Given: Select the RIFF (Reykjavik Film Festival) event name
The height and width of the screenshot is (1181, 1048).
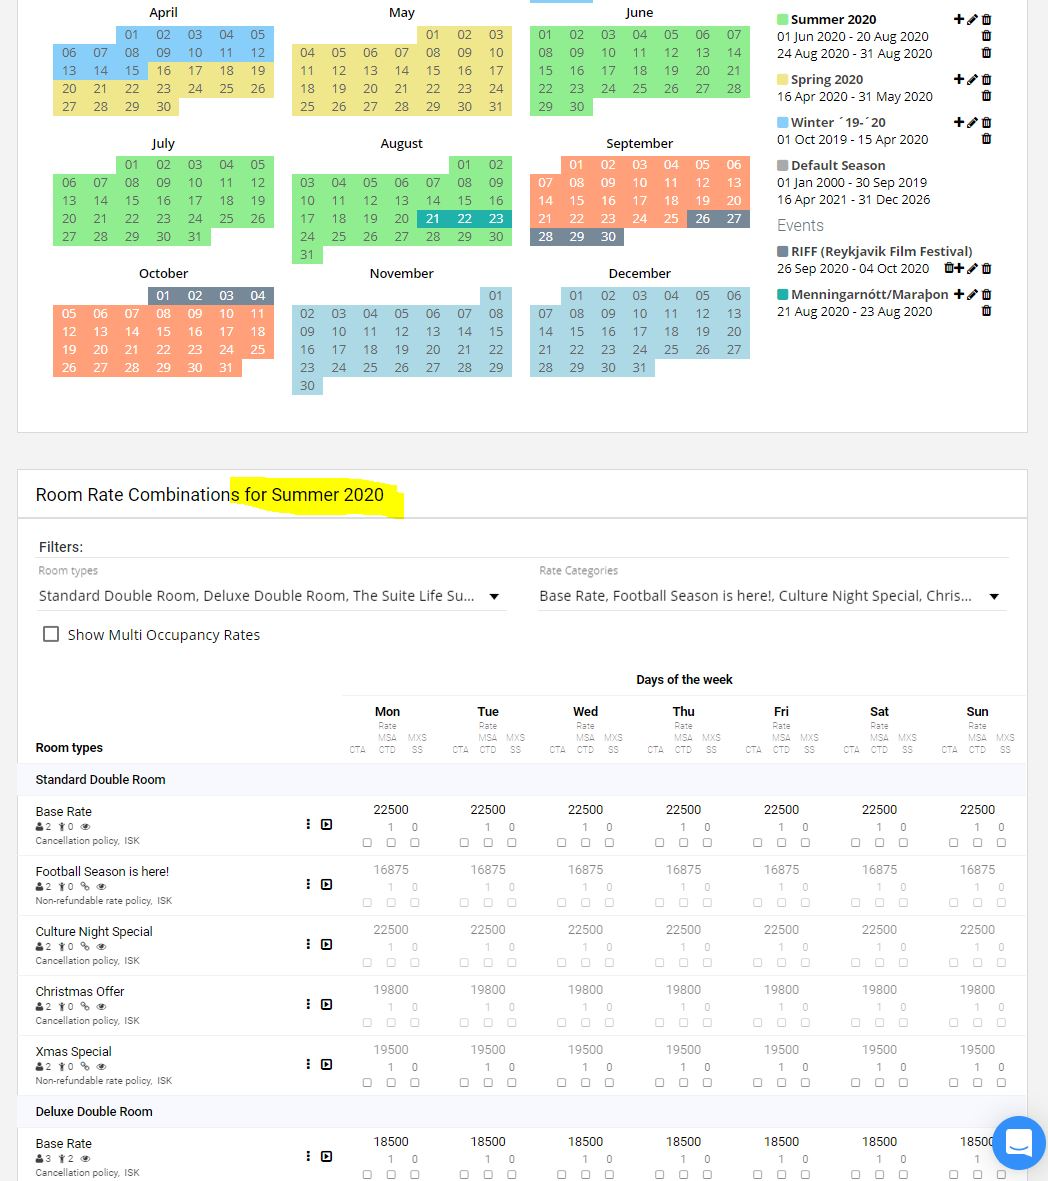Looking at the screenshot, I should 881,251.
